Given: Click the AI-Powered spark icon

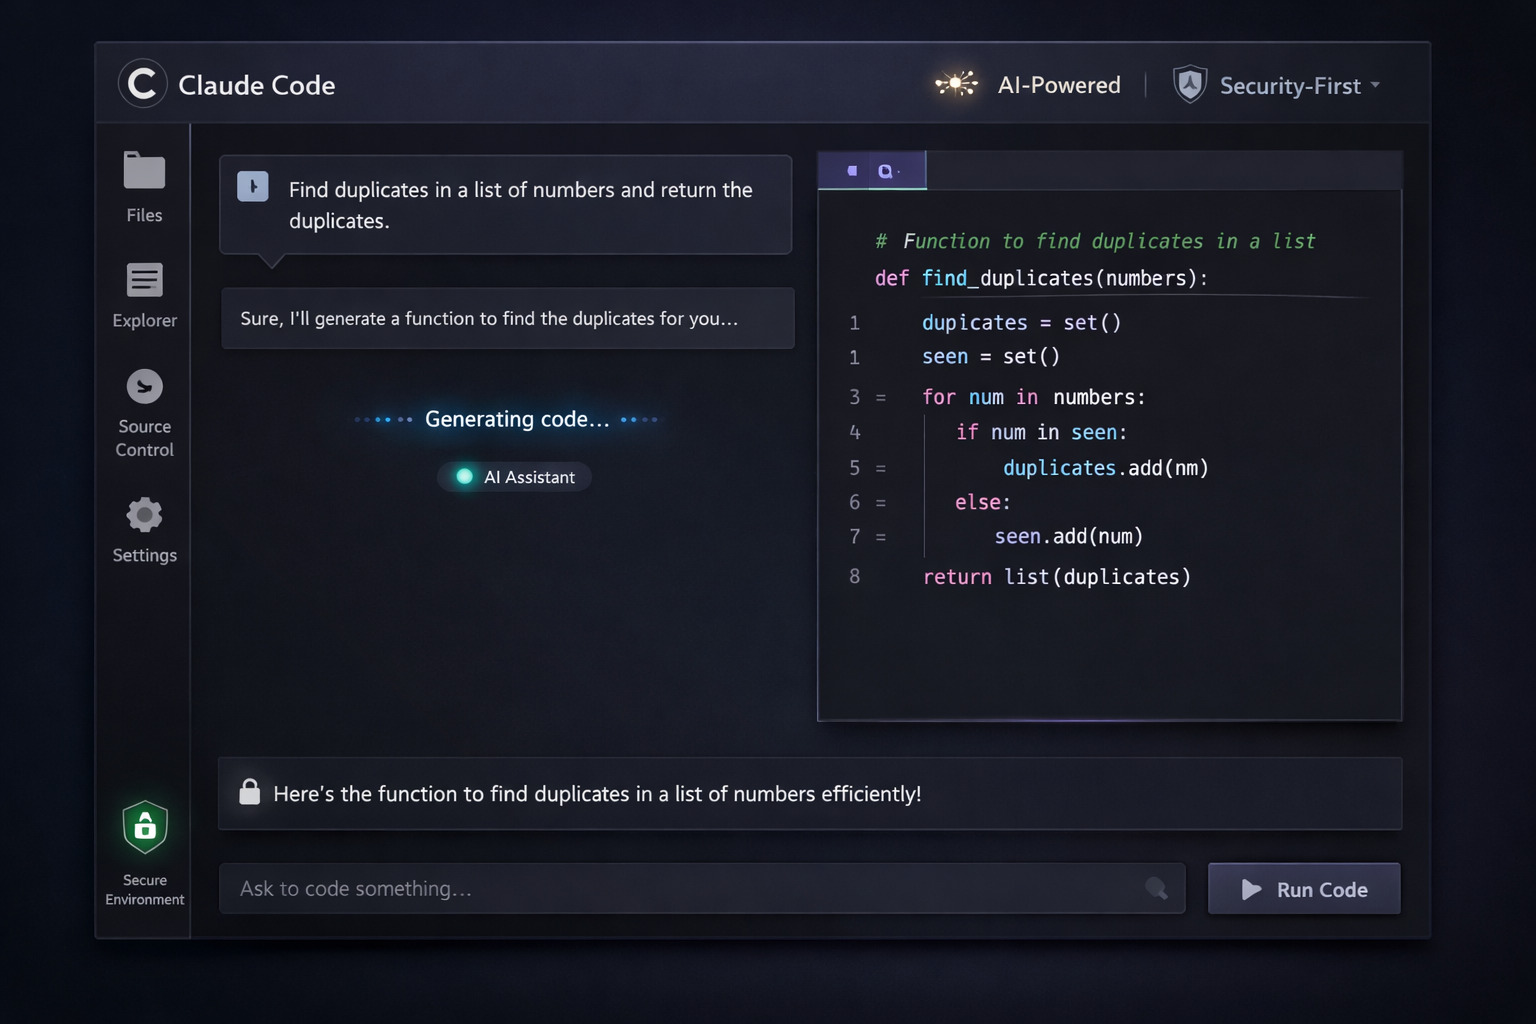Looking at the screenshot, I should pyautogui.click(x=956, y=84).
